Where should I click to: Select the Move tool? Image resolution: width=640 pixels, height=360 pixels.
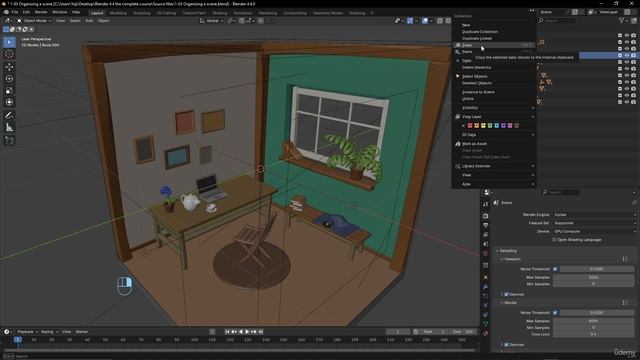(9, 67)
